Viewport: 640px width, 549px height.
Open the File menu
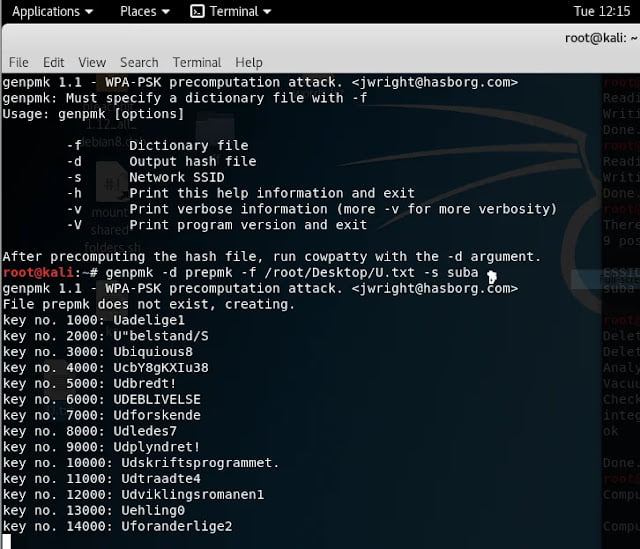coord(19,62)
